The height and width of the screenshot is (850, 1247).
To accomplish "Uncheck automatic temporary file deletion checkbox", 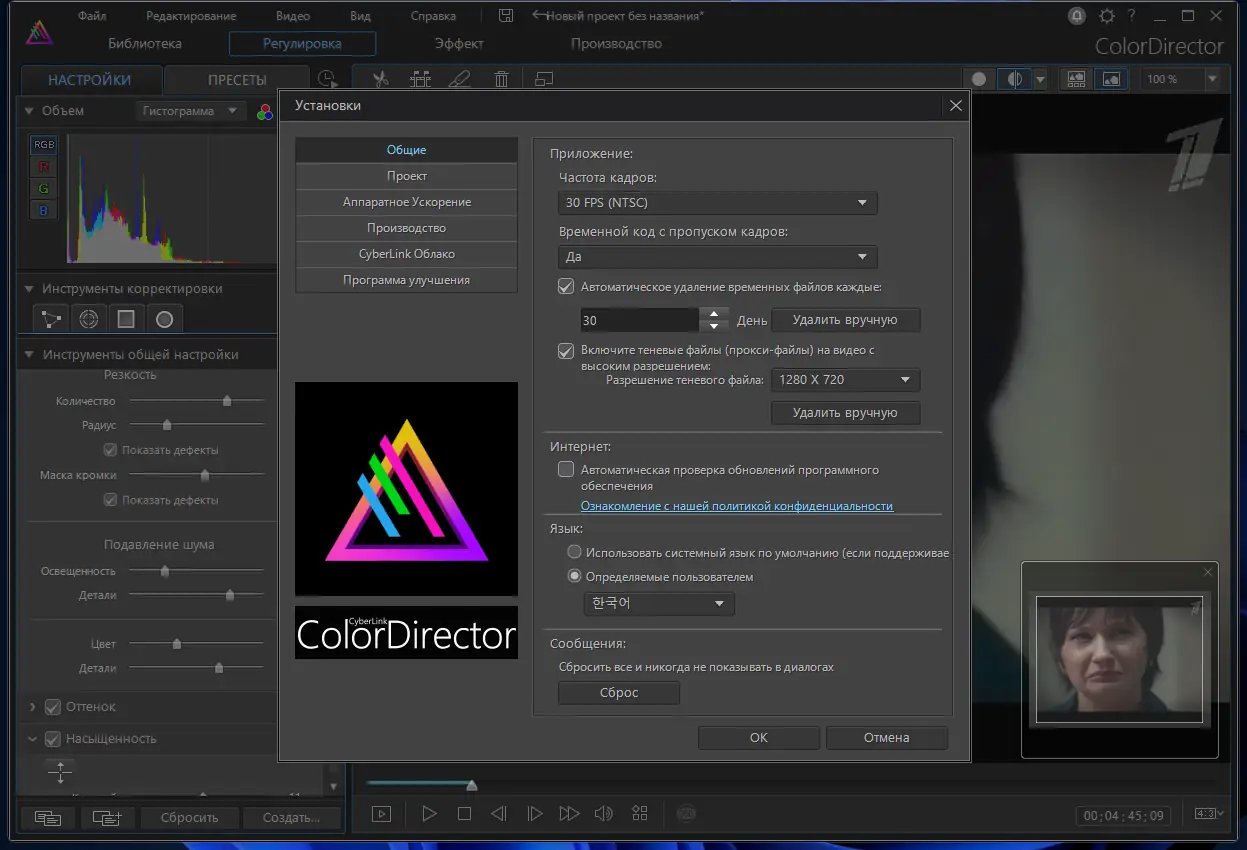I will point(566,287).
